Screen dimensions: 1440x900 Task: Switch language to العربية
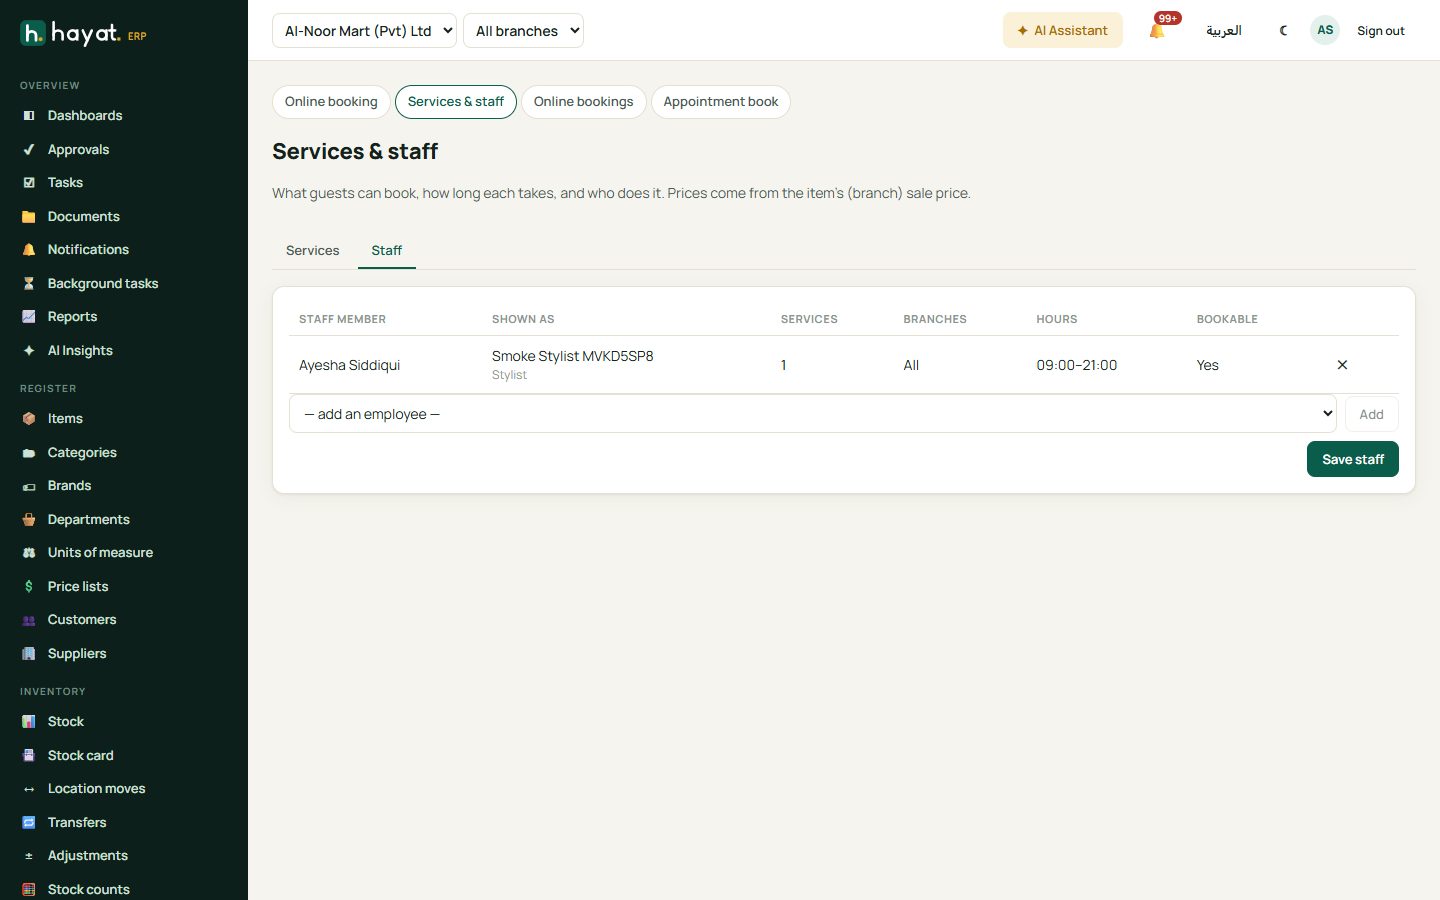click(x=1224, y=31)
